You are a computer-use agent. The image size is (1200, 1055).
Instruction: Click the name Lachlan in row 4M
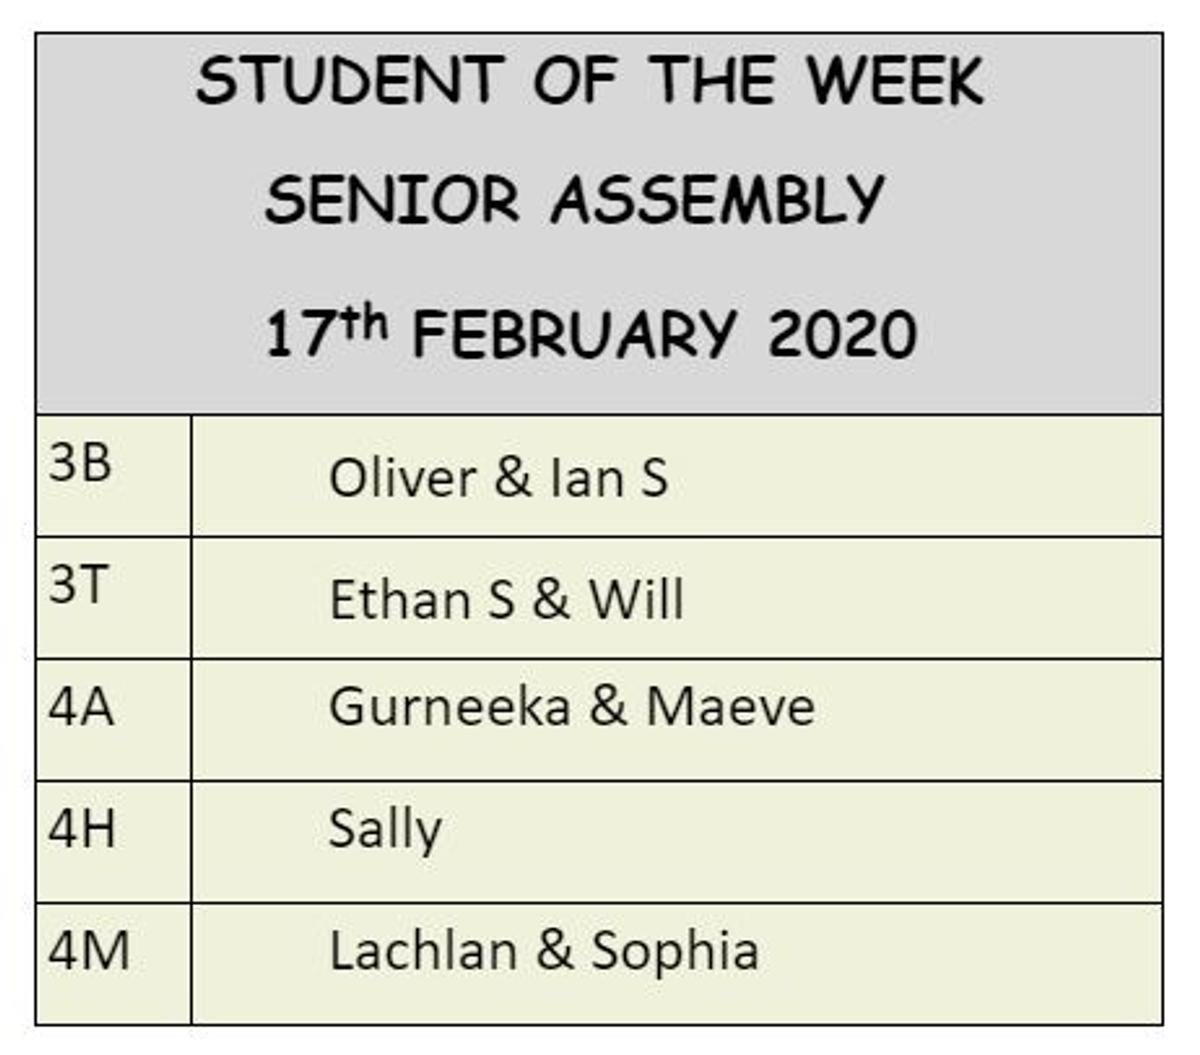pyautogui.click(x=423, y=951)
